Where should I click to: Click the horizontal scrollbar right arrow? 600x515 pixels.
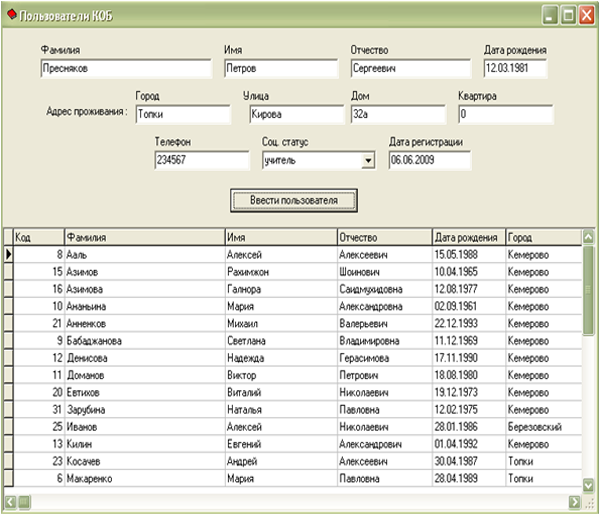575,500
